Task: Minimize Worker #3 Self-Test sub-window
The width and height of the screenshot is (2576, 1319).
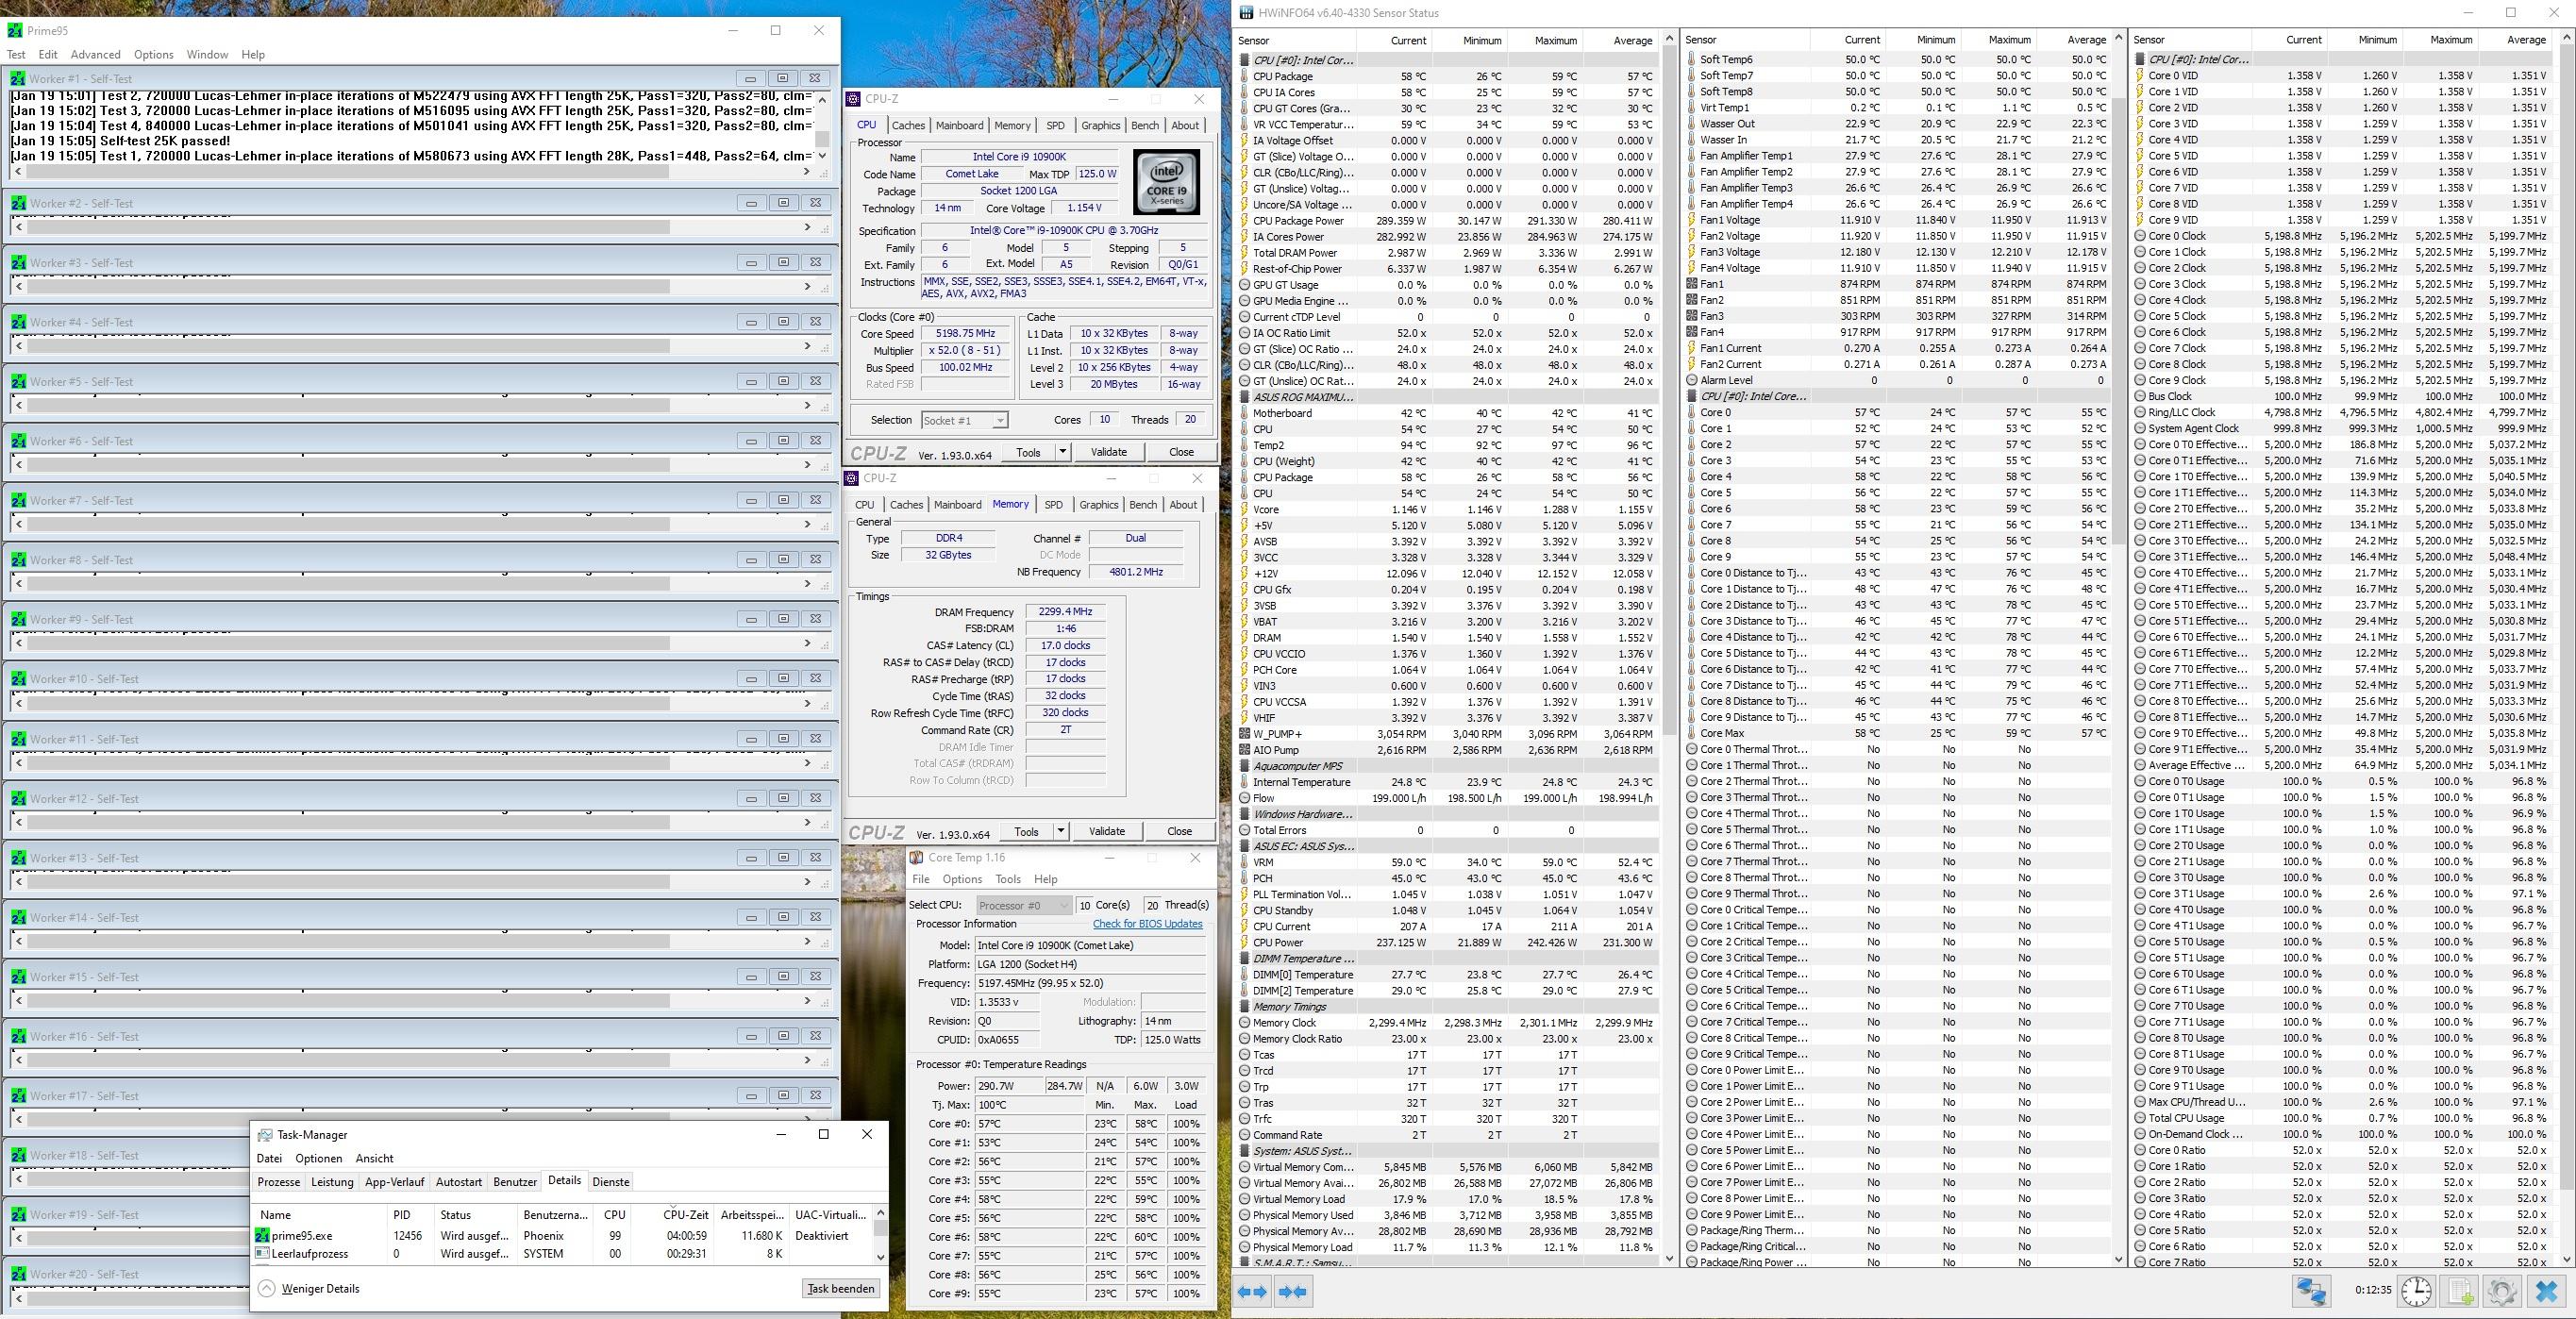Action: pyautogui.click(x=751, y=262)
